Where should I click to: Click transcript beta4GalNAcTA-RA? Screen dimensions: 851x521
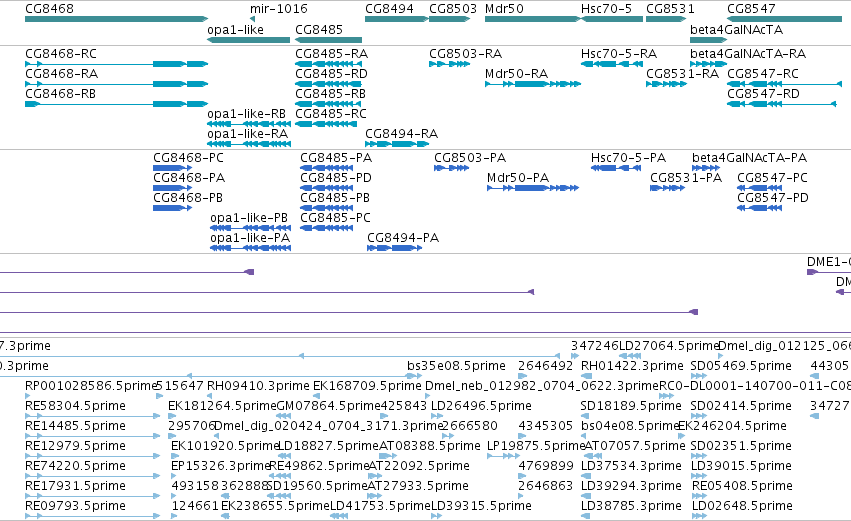pos(708,64)
